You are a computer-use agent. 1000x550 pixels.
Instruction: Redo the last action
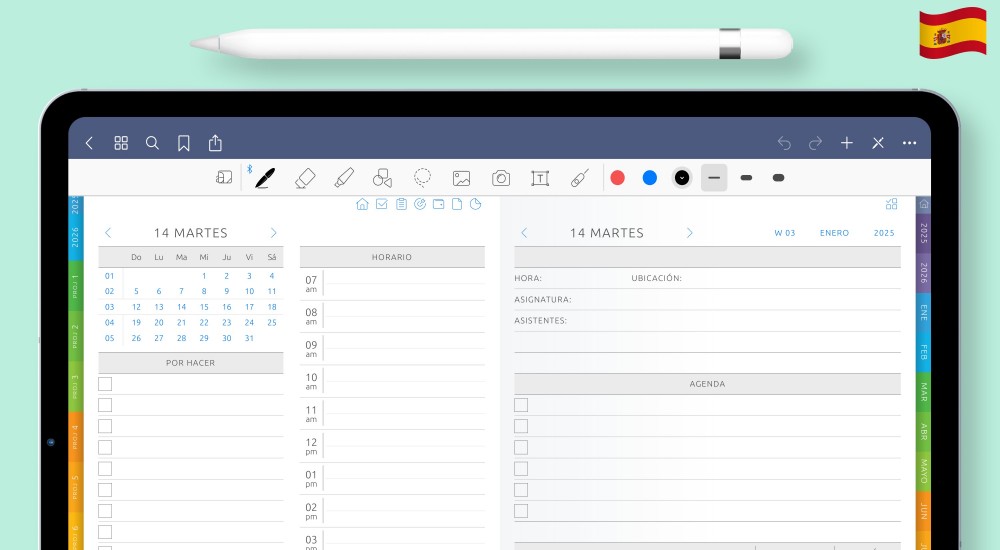pyautogui.click(x=815, y=143)
